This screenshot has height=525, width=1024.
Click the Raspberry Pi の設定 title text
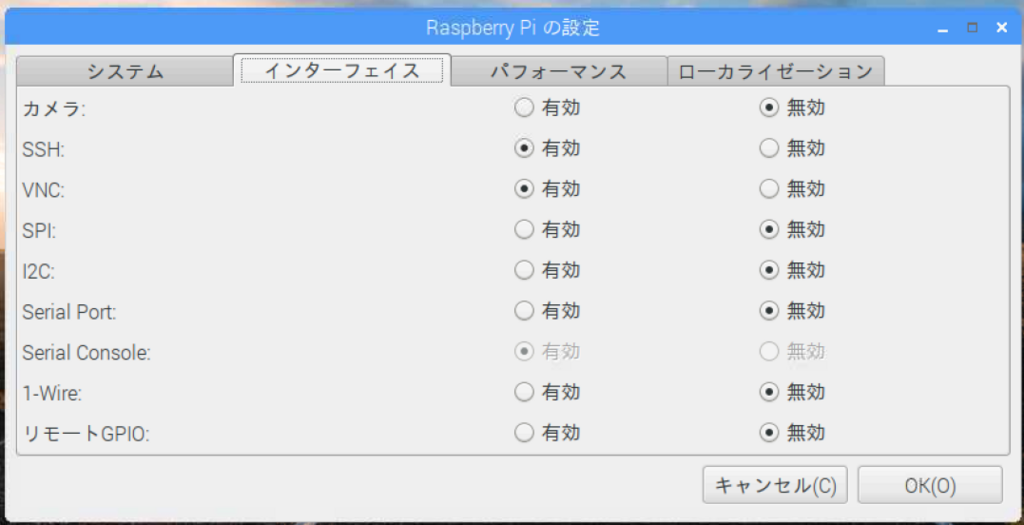(513, 28)
